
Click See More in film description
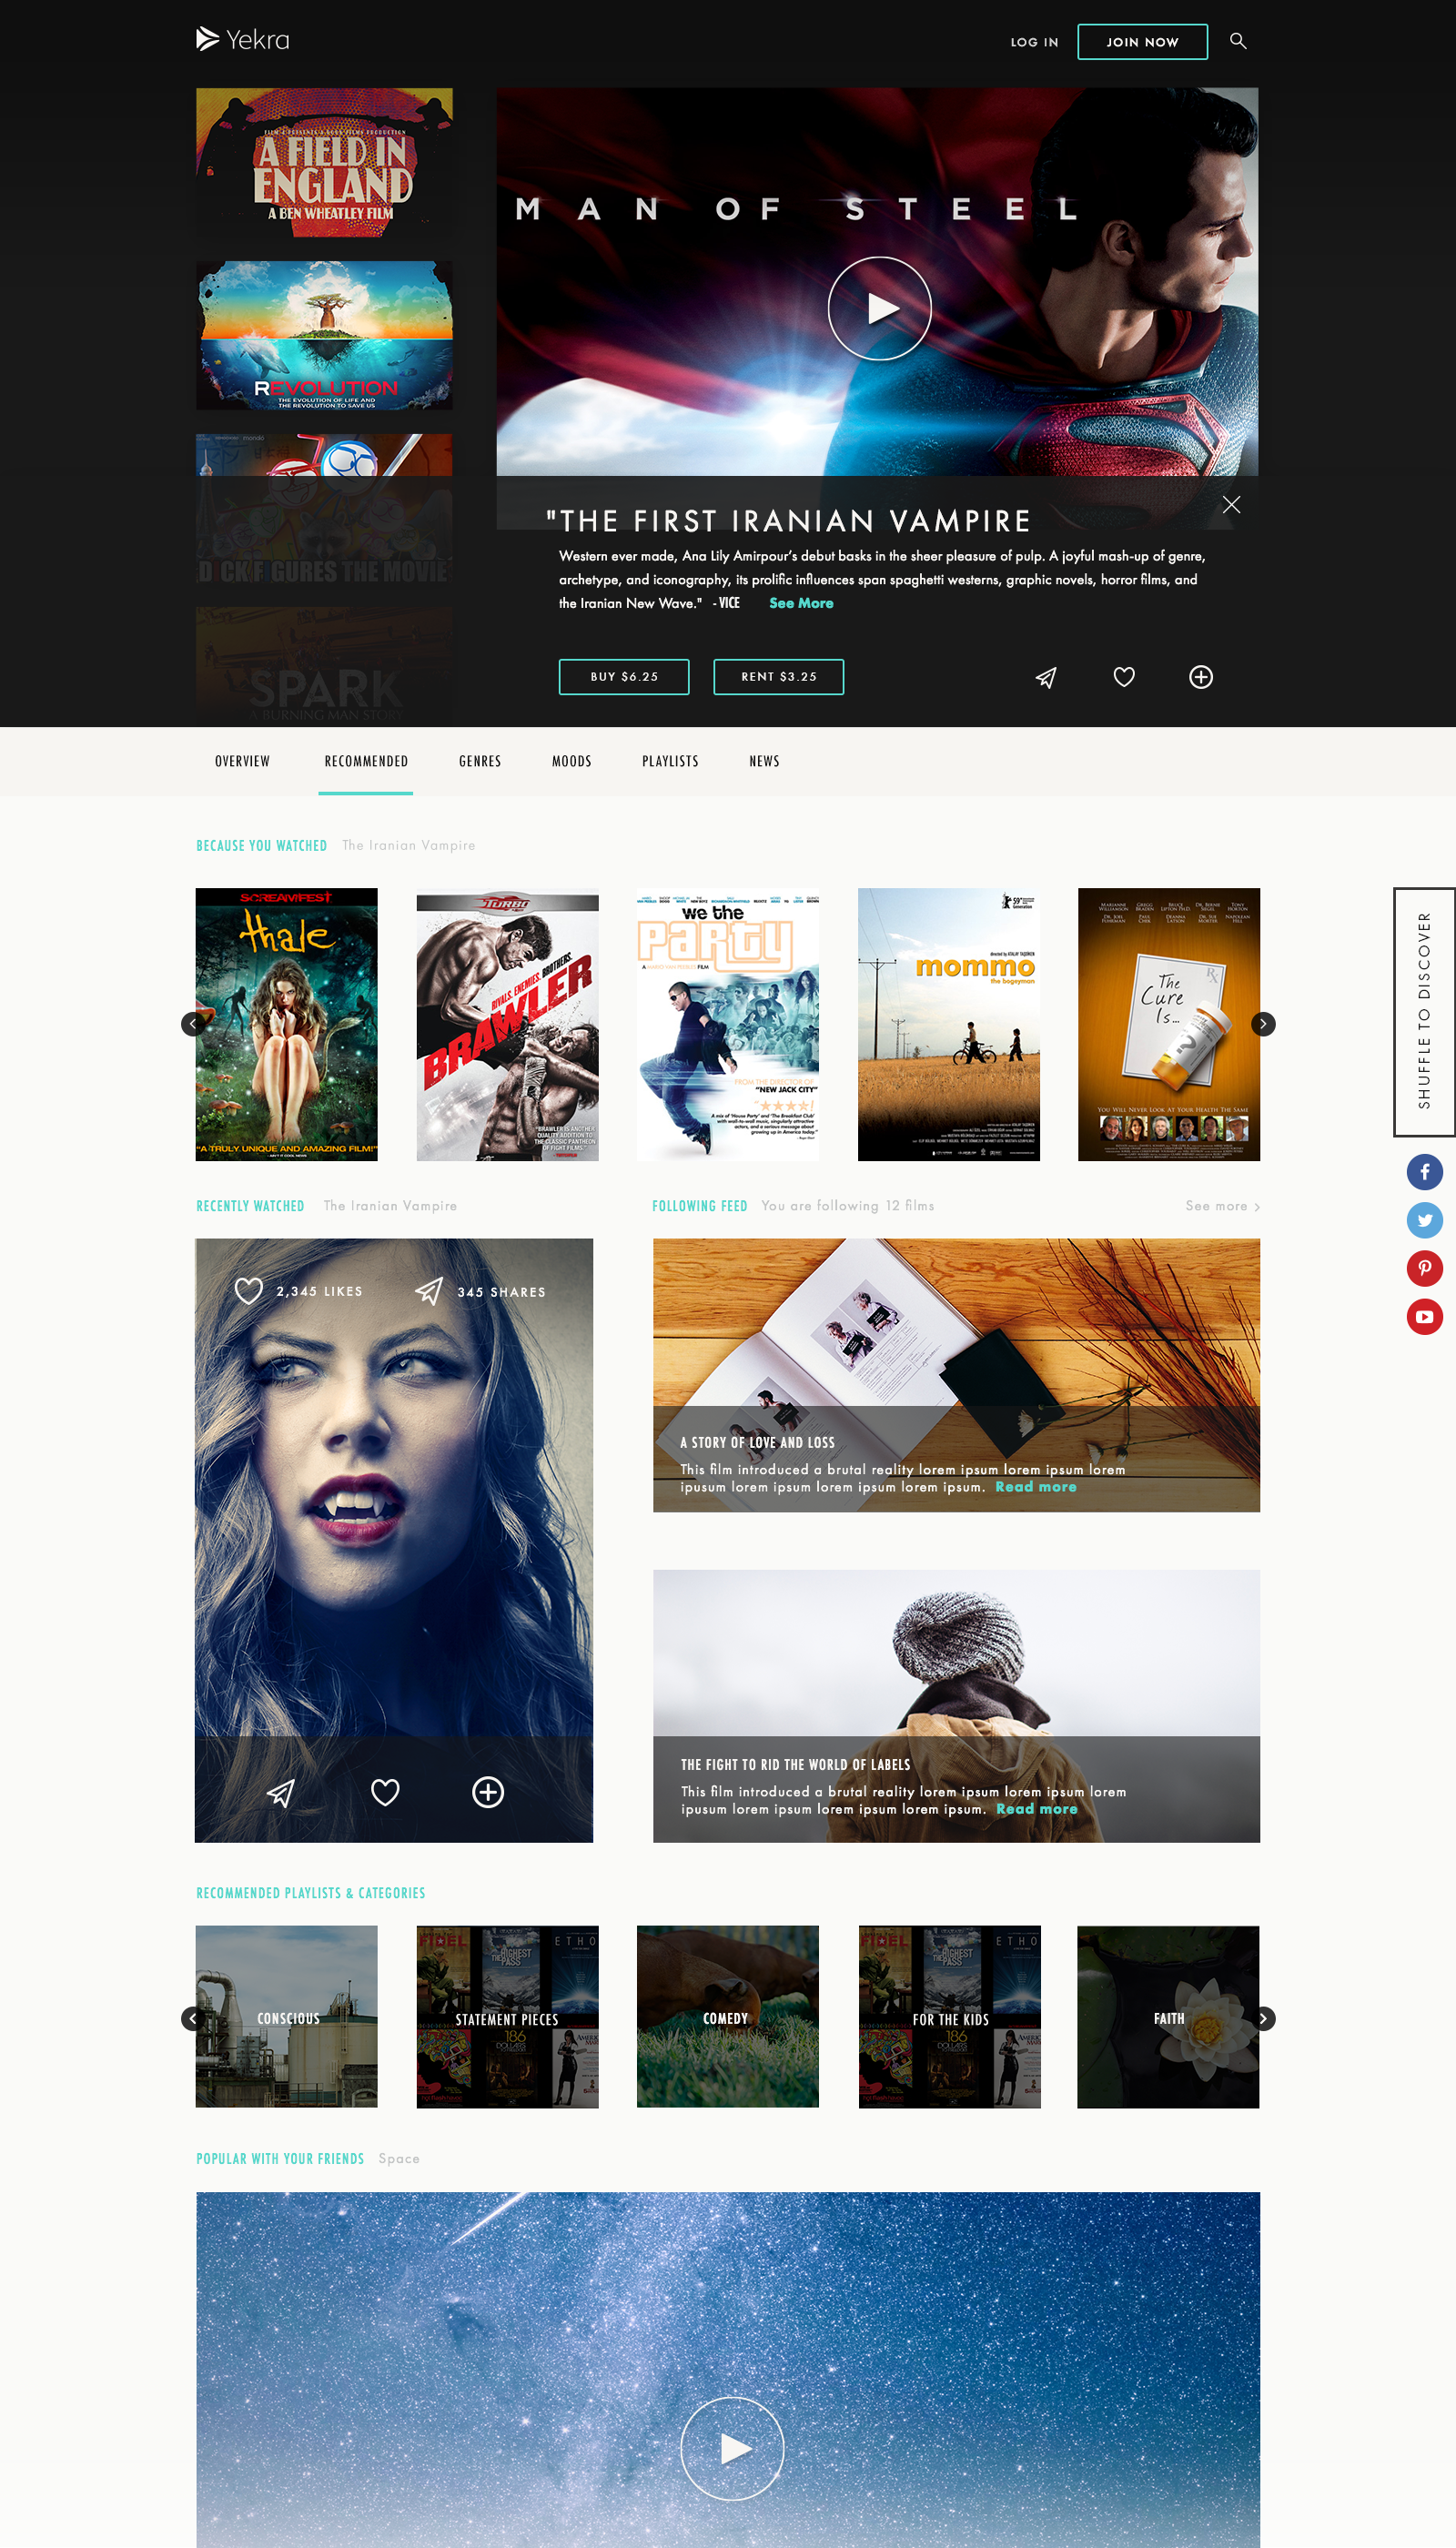click(801, 603)
